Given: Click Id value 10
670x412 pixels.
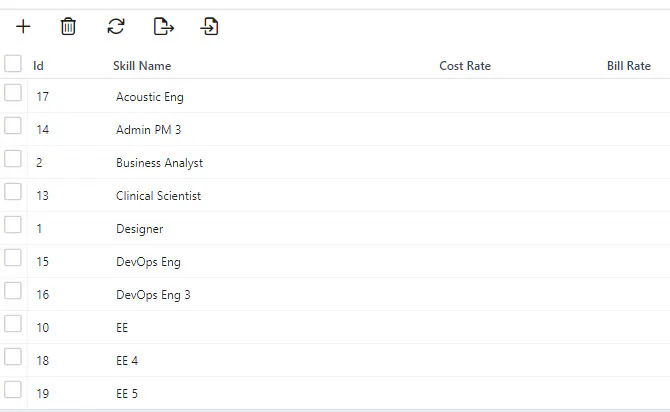Looking at the screenshot, I should coord(43,328).
